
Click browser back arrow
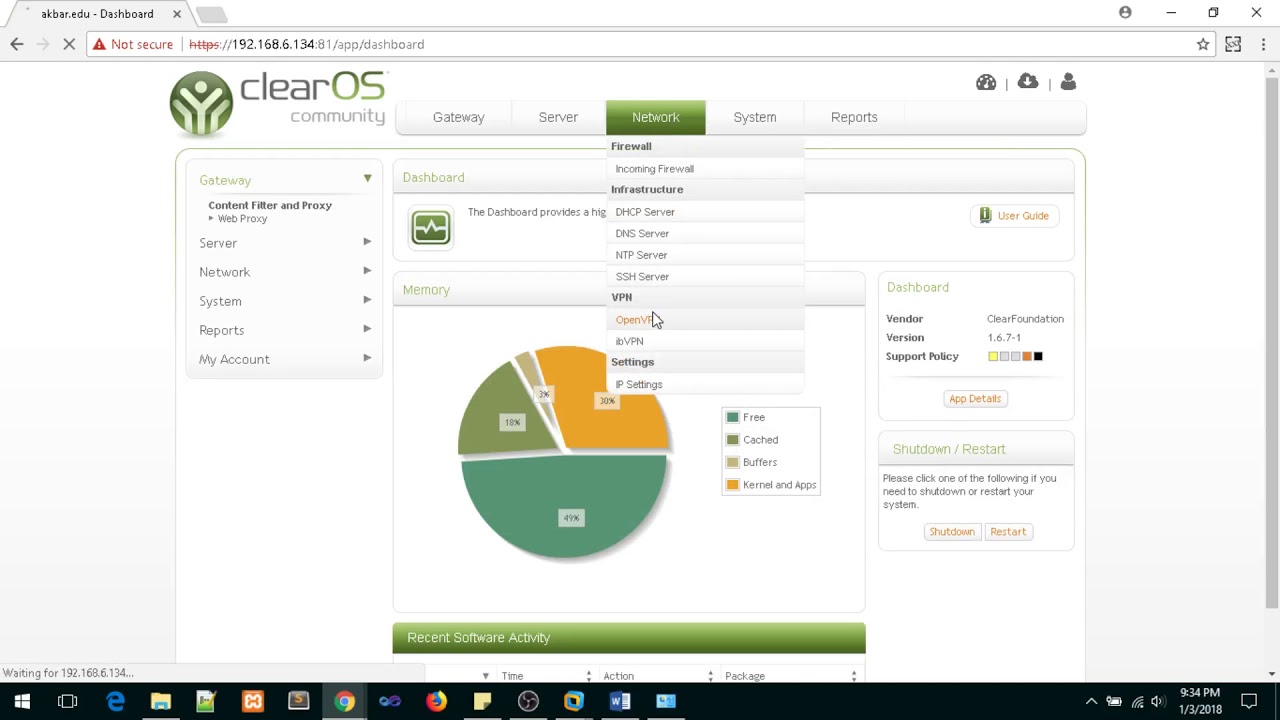coord(17,44)
